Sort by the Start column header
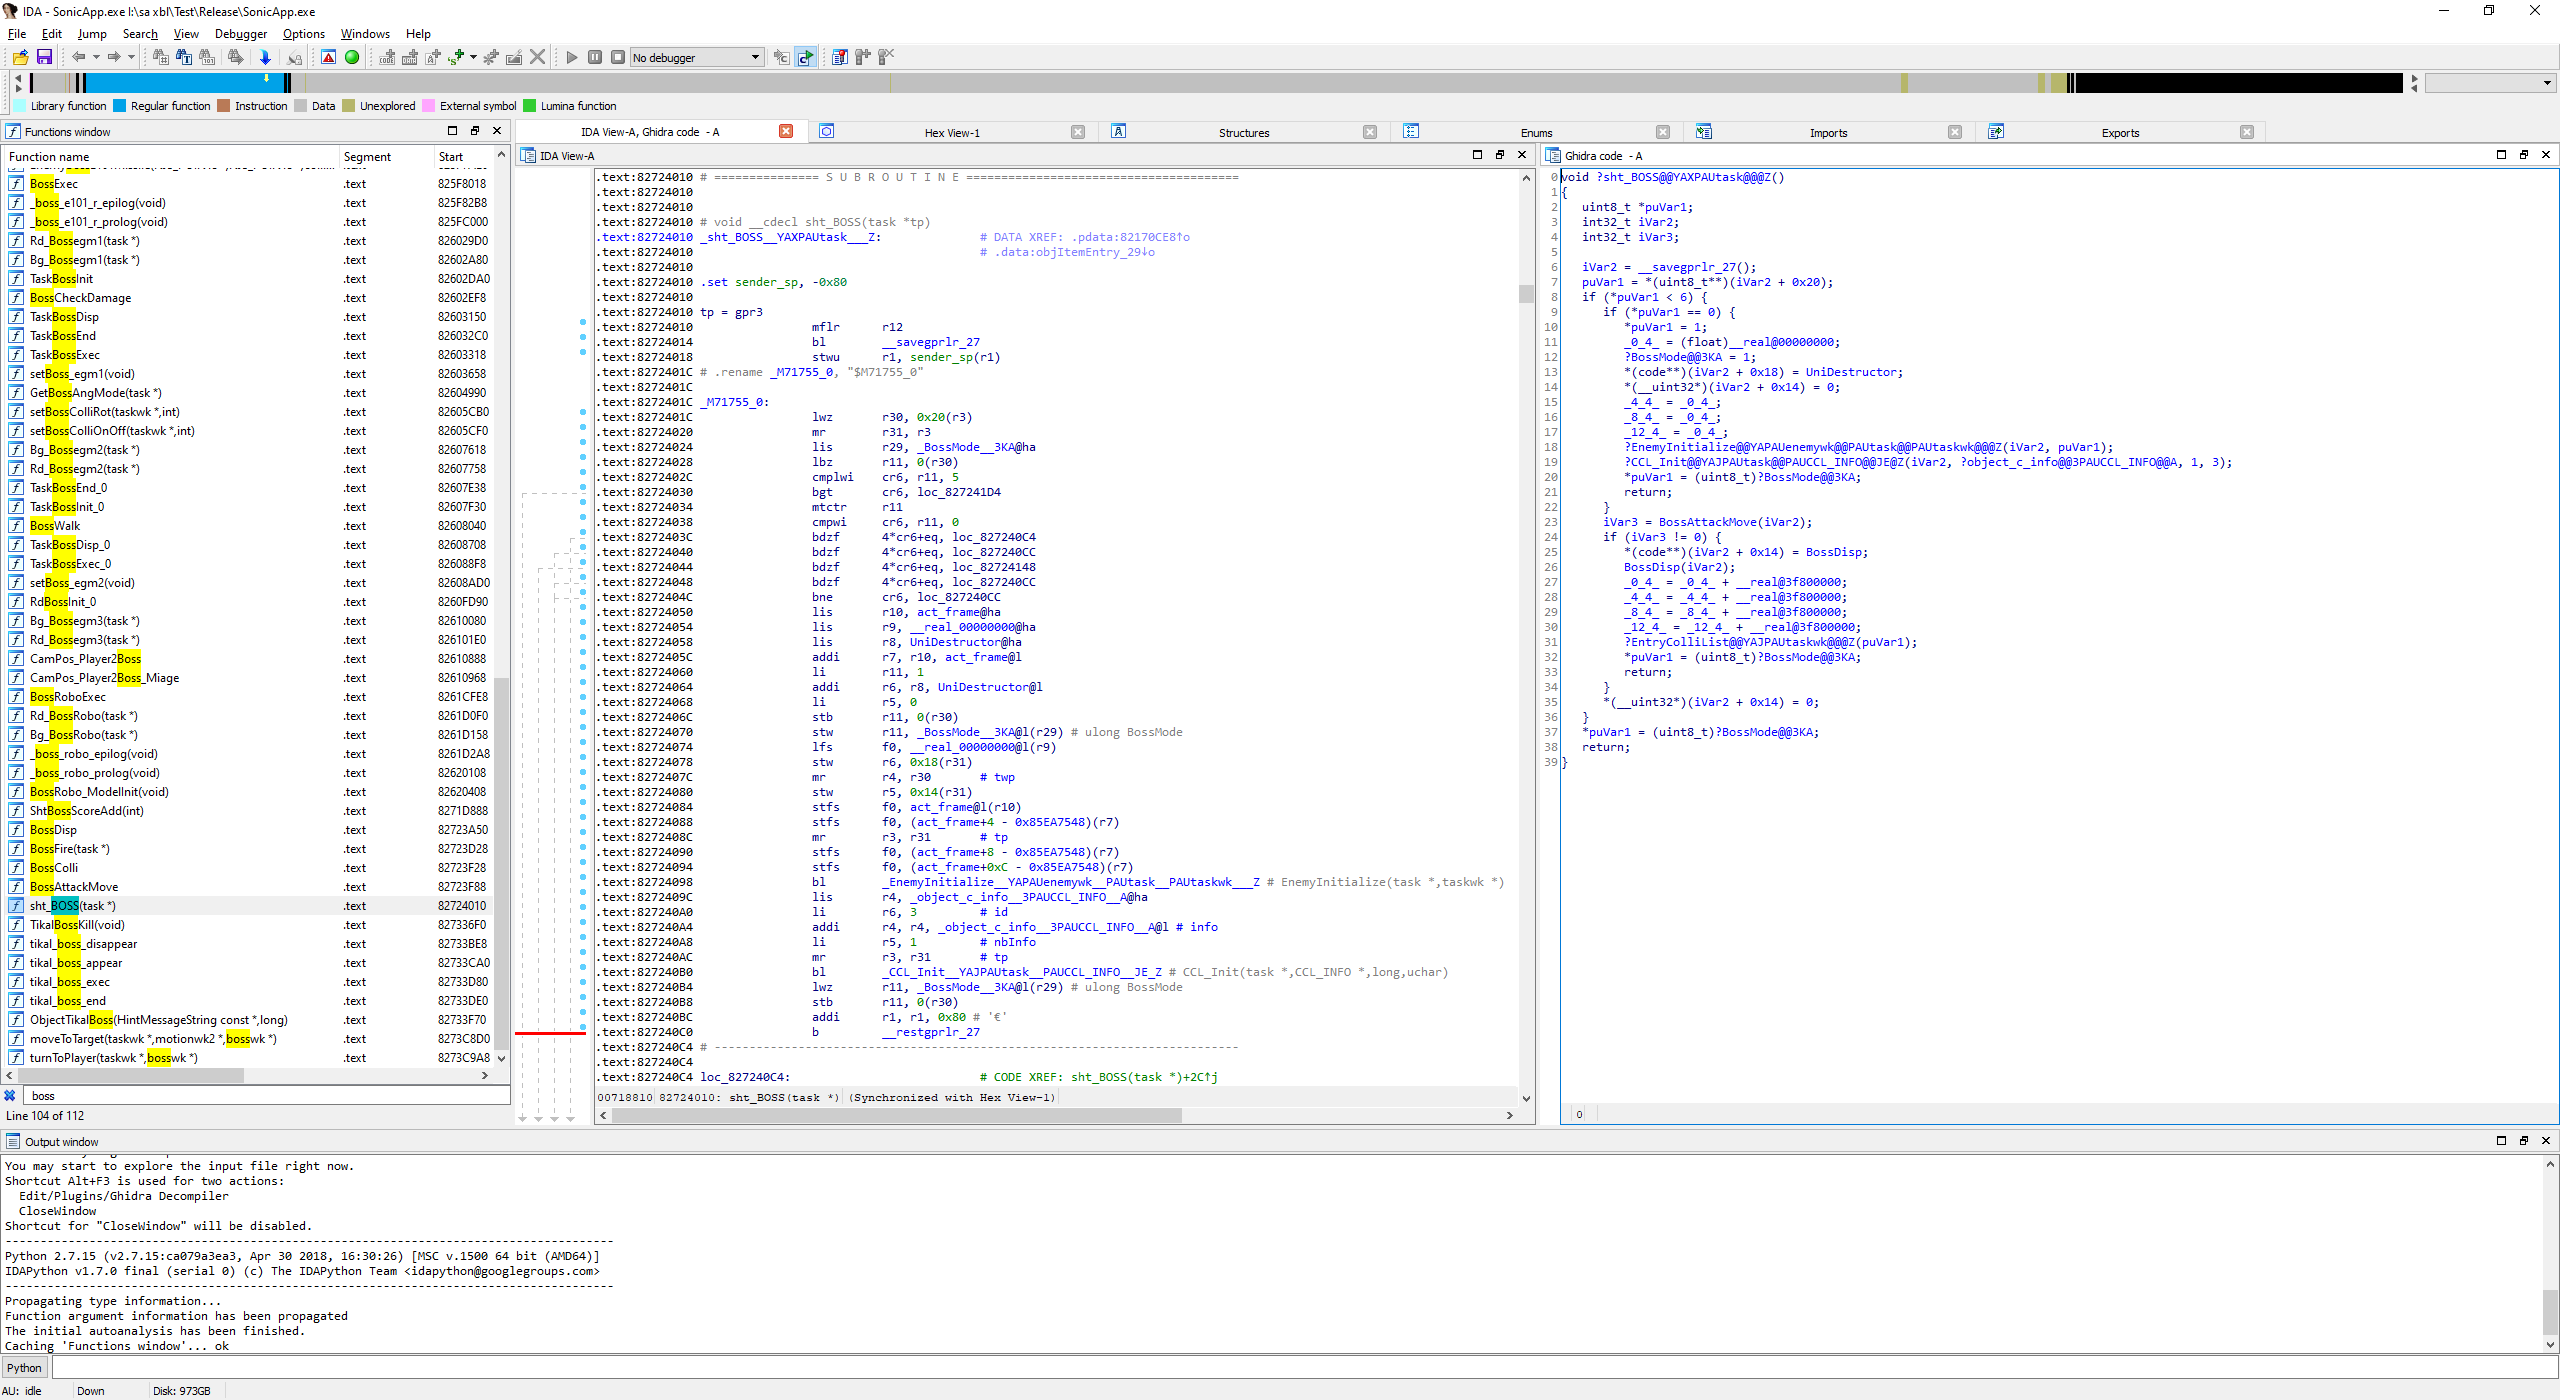The image size is (2560, 1400). point(464,157)
